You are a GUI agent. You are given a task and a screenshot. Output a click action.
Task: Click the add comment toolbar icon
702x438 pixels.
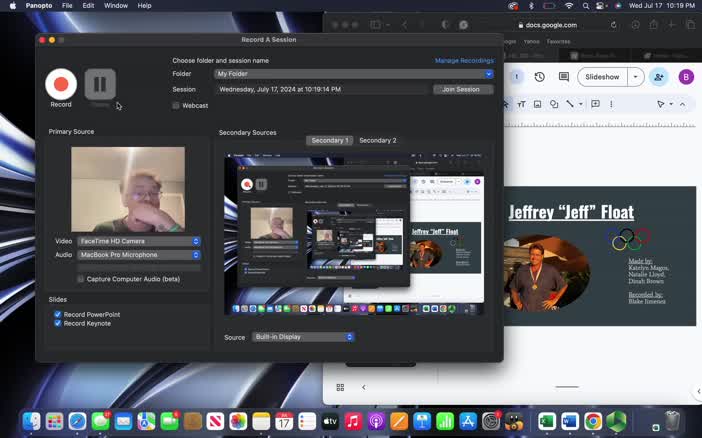click(x=595, y=104)
